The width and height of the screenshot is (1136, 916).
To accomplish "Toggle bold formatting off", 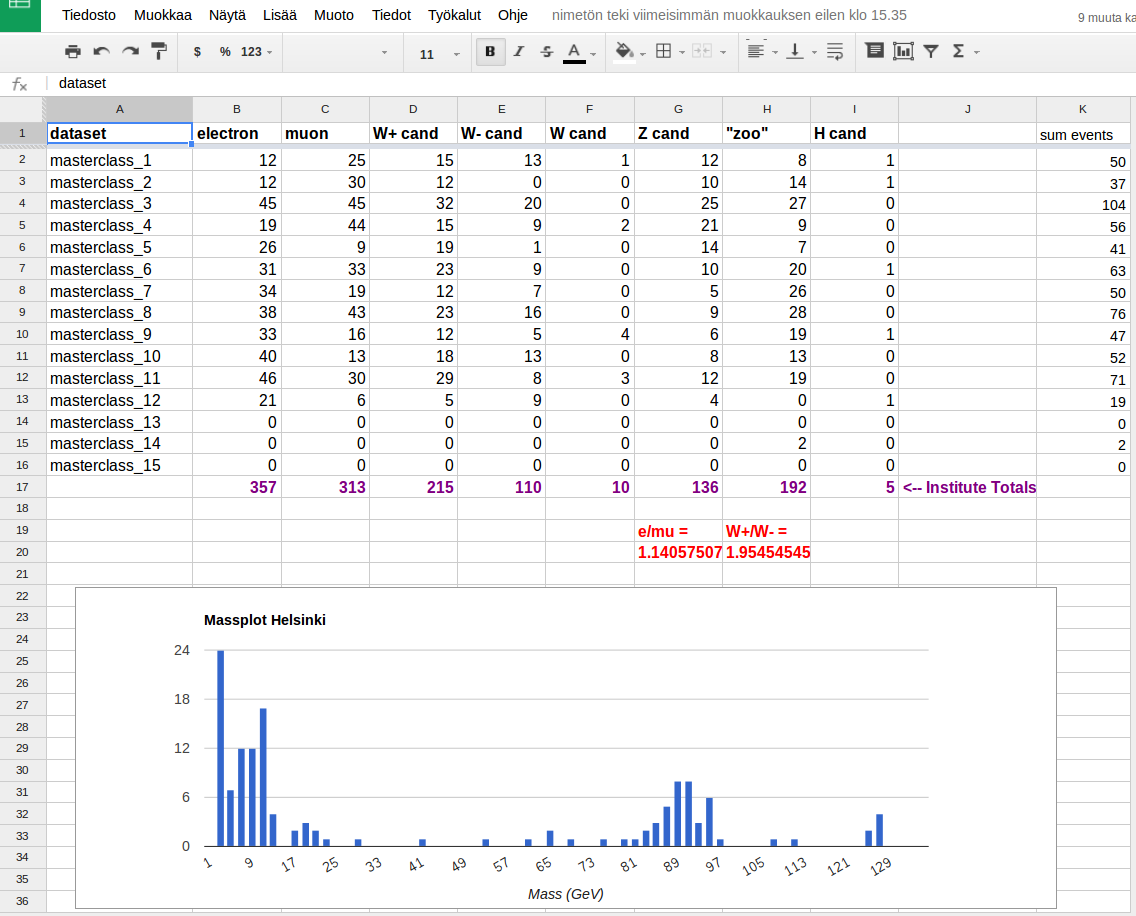I will pyautogui.click(x=490, y=51).
